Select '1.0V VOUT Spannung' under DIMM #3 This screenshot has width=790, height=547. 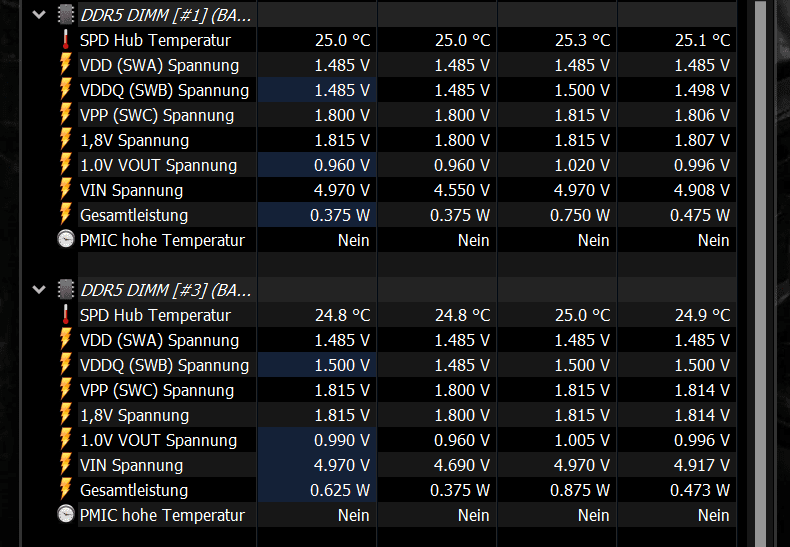158,440
